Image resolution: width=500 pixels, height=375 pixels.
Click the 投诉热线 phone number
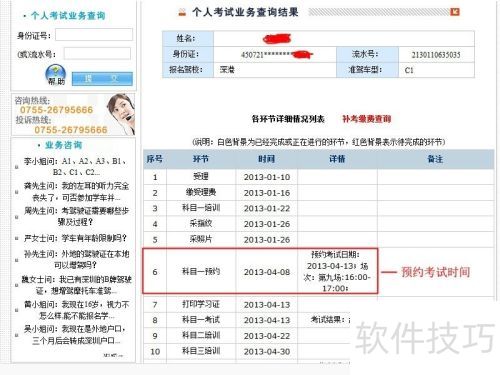(71, 129)
